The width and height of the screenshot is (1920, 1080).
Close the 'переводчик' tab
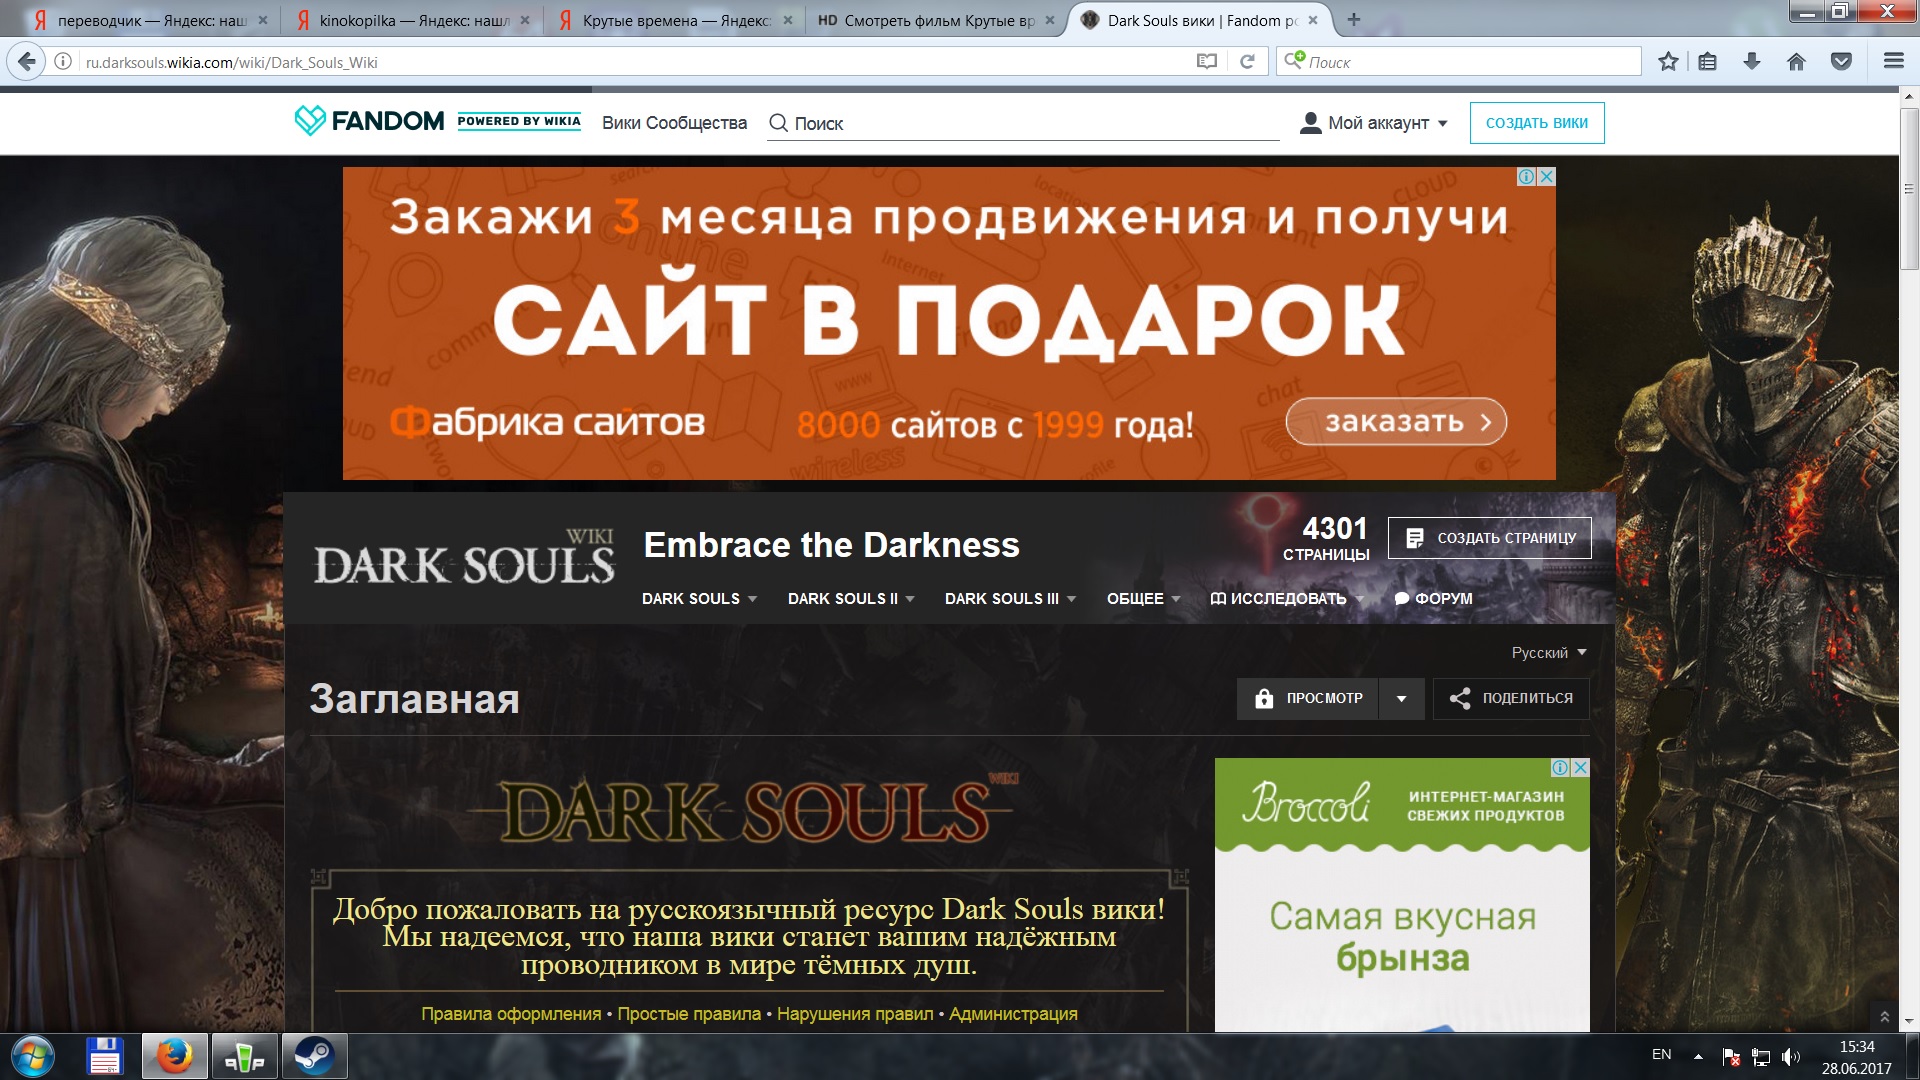point(263,20)
